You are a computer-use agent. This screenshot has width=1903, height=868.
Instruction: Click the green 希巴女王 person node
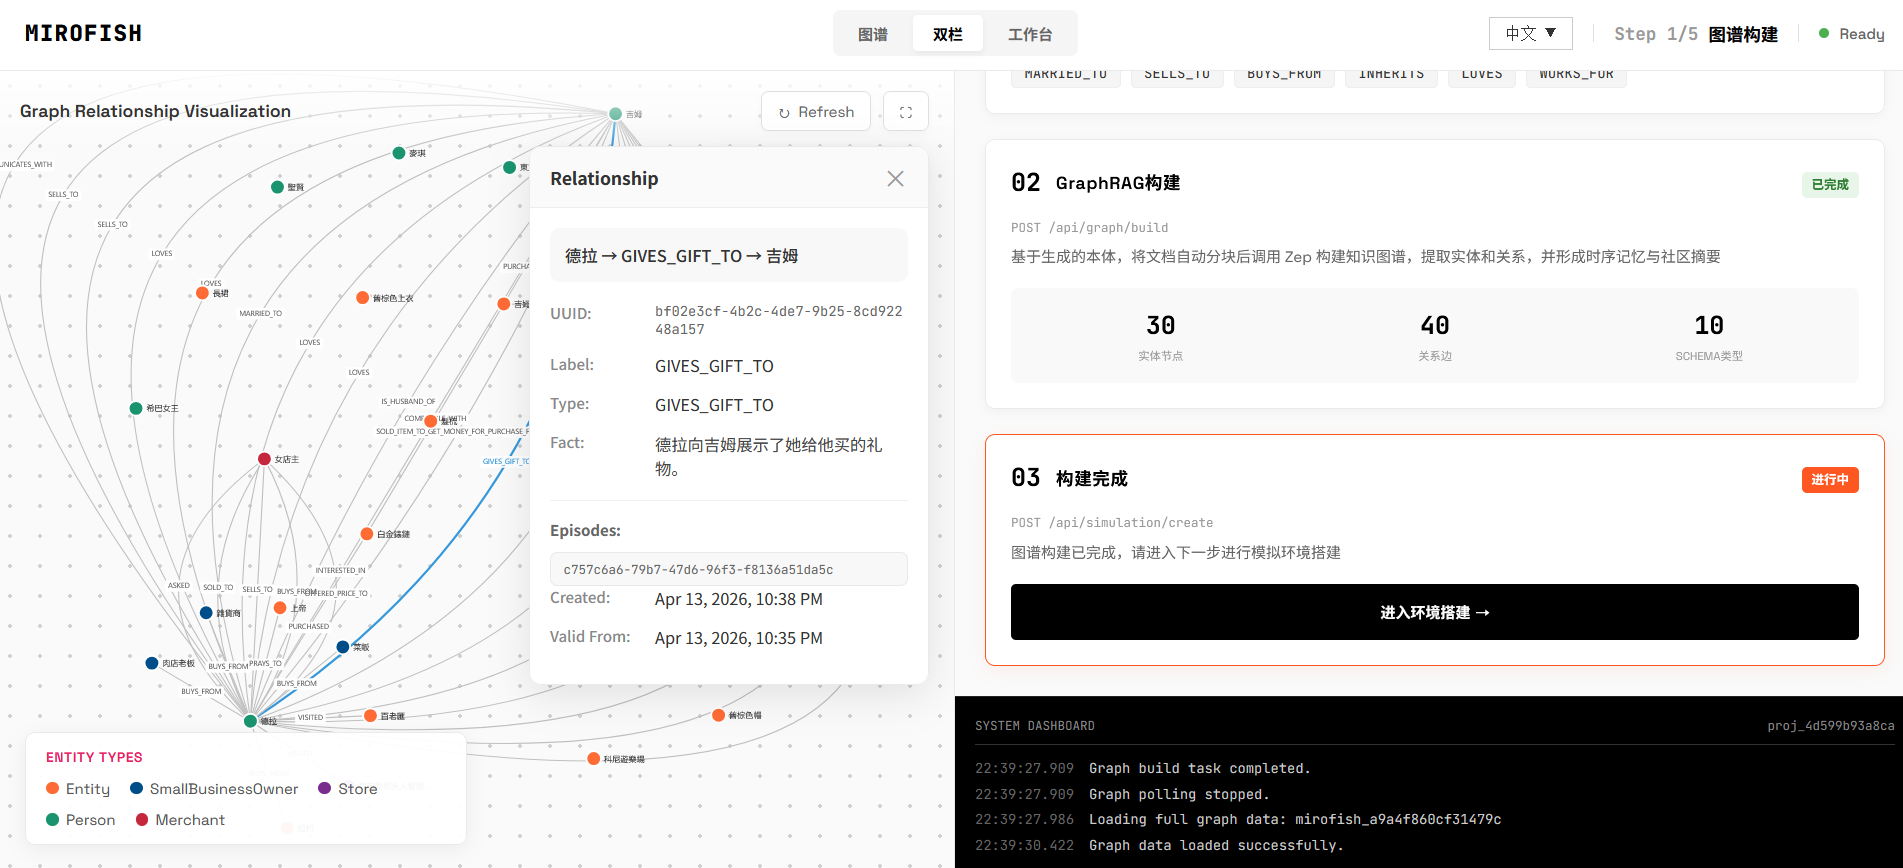click(x=136, y=408)
